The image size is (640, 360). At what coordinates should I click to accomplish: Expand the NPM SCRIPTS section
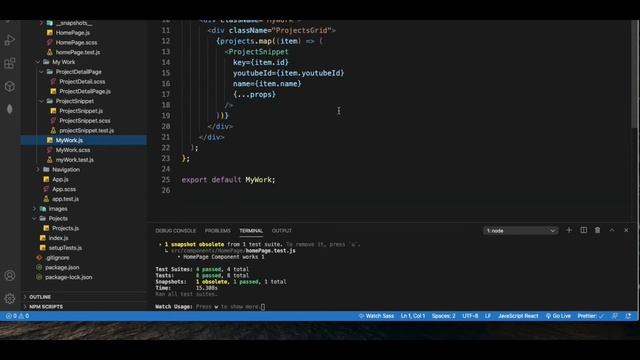(x=45, y=307)
